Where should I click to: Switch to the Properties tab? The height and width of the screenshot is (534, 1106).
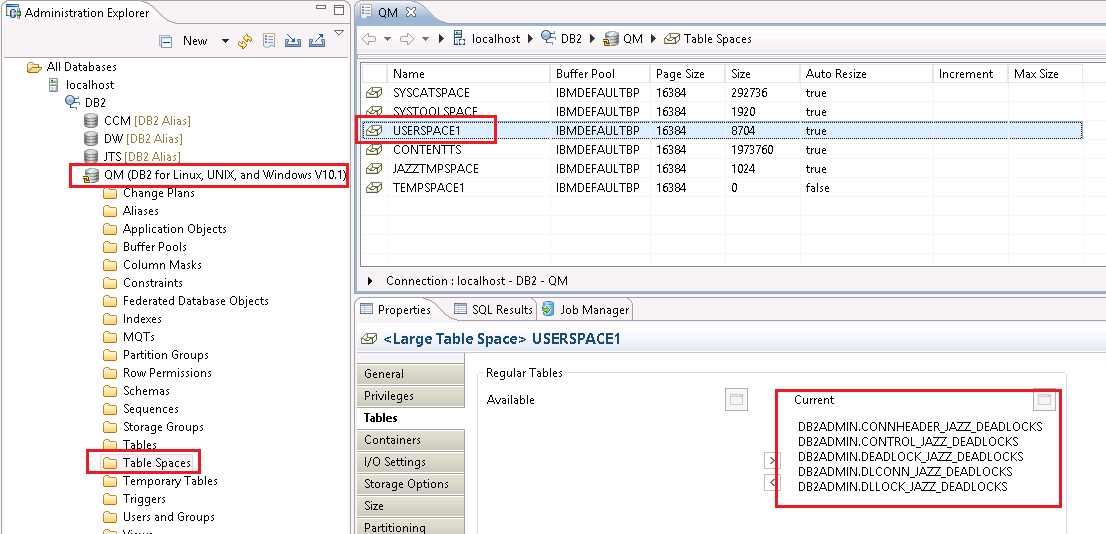click(396, 309)
